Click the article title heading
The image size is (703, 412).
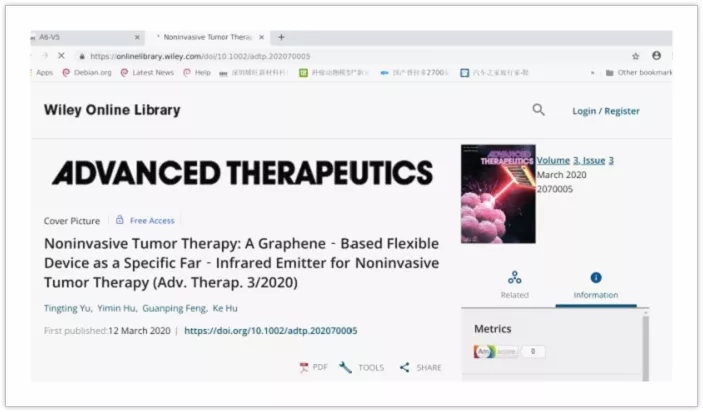click(x=242, y=263)
